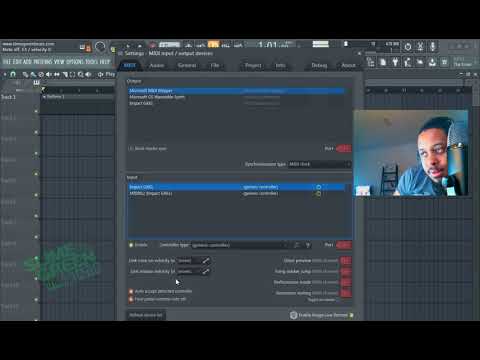The width and height of the screenshot is (480, 360).
Task: Toggle the MIDIIN2 input enable light
Action: click(x=318, y=193)
